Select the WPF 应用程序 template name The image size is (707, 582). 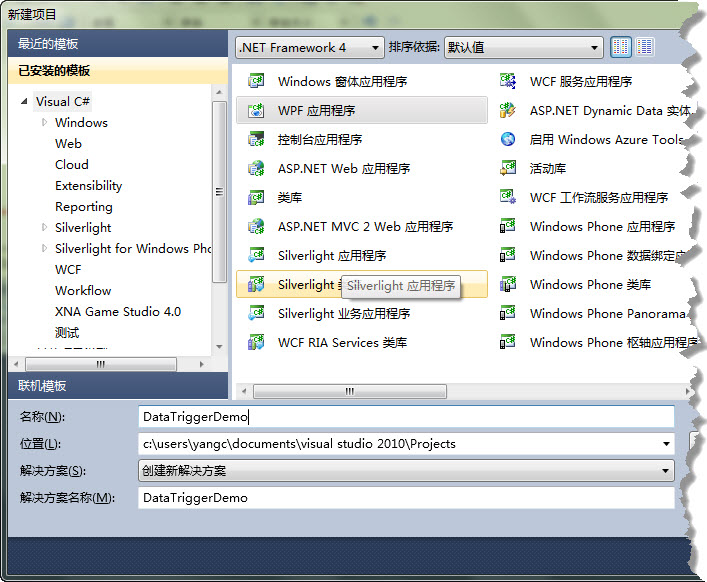317,110
